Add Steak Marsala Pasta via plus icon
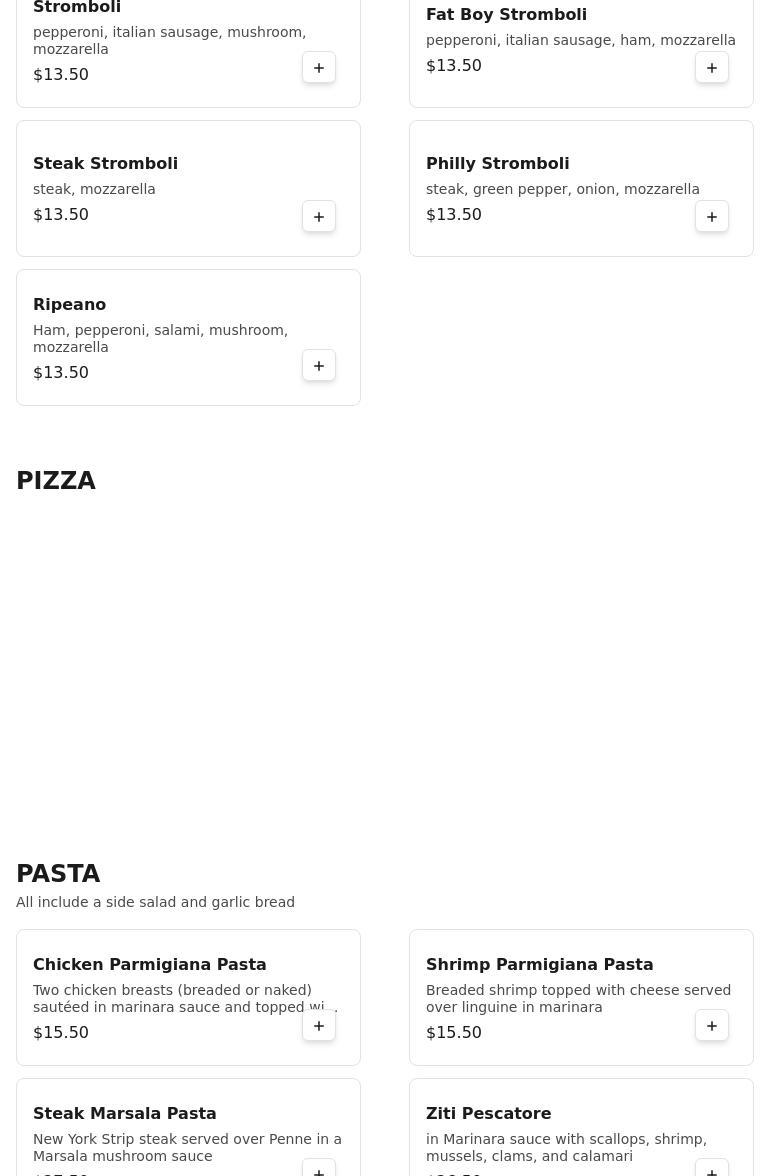Screen dimensions: 770x1176 click(319, 1170)
